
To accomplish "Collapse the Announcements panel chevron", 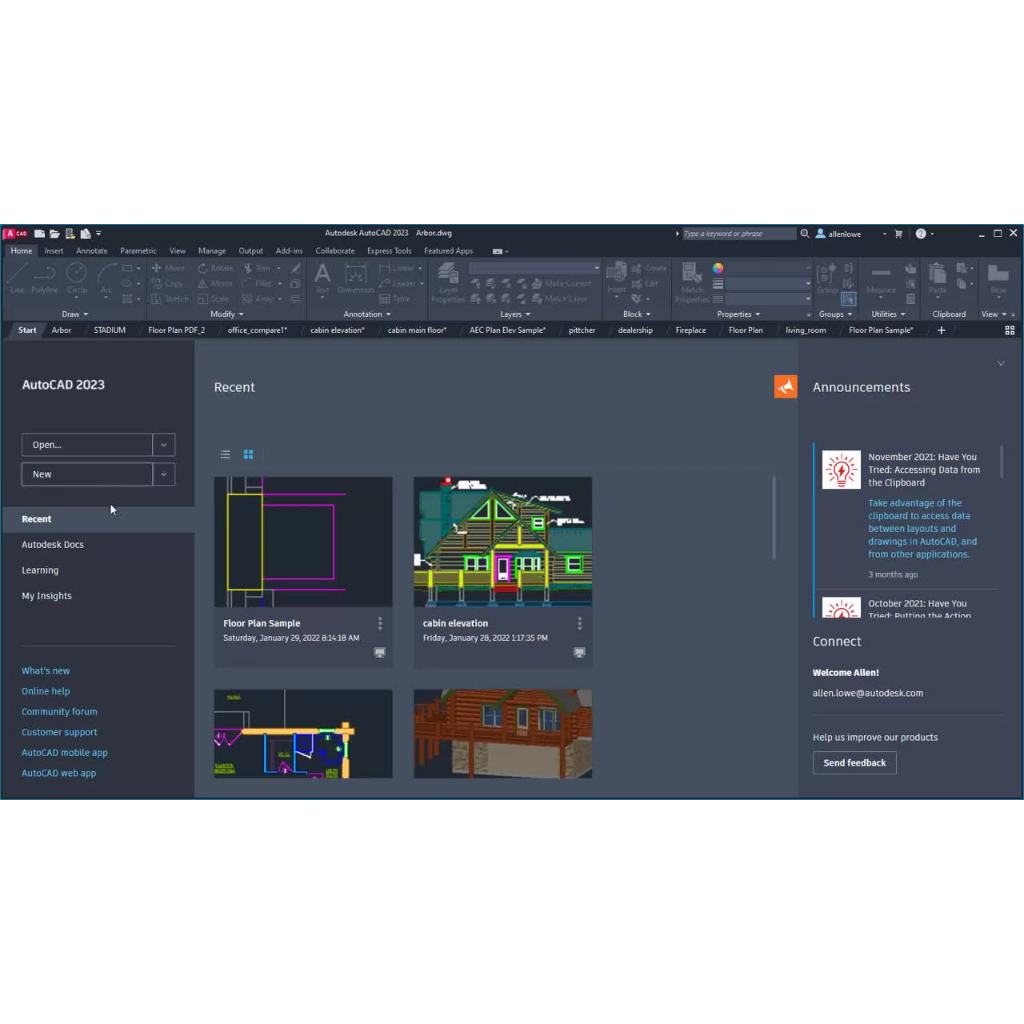I will point(1000,364).
